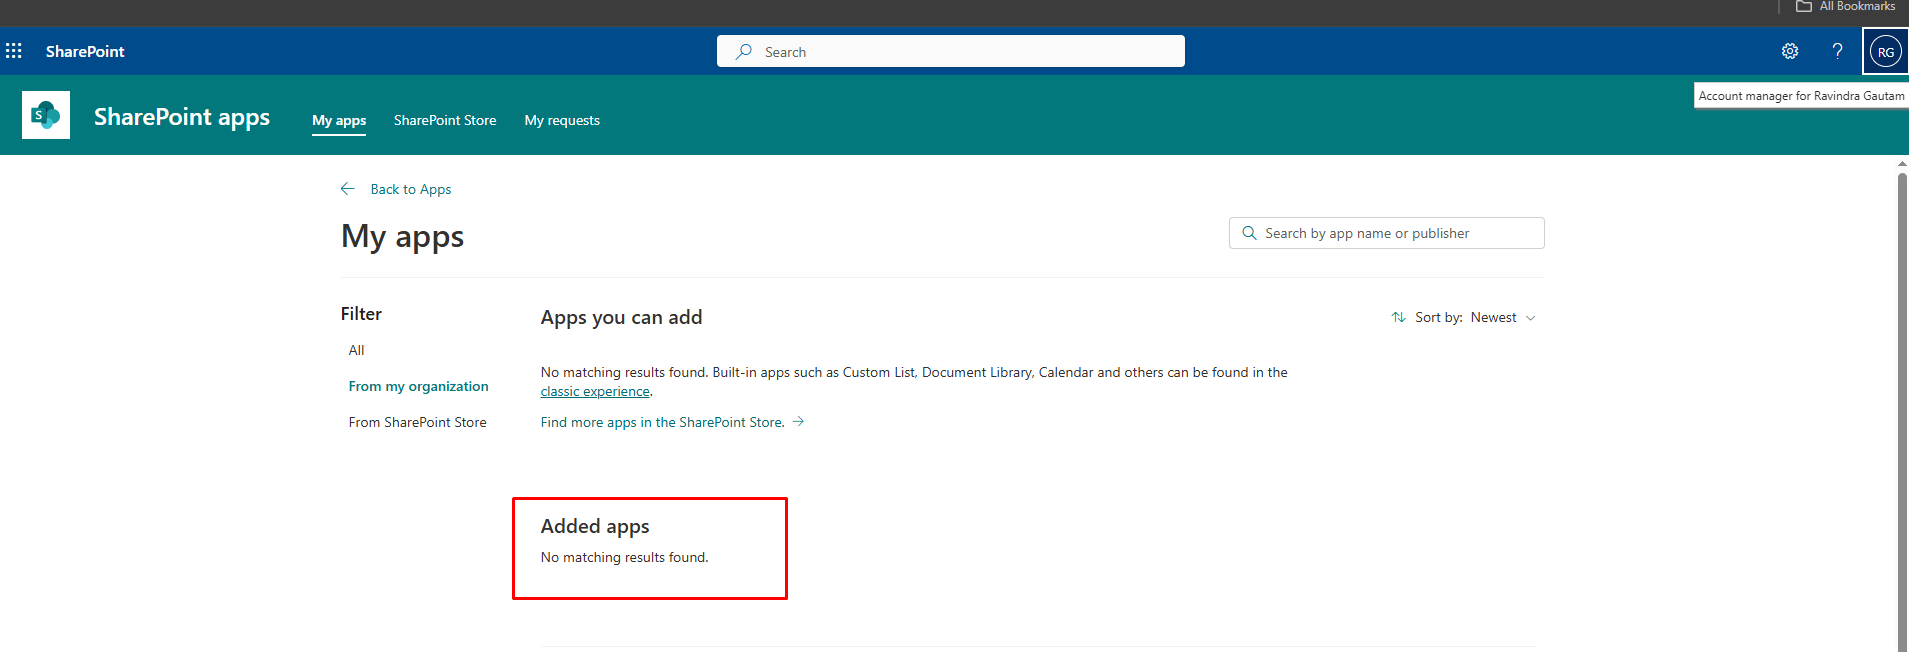Open the RG account manager avatar
The width and height of the screenshot is (1909, 652).
(1885, 51)
